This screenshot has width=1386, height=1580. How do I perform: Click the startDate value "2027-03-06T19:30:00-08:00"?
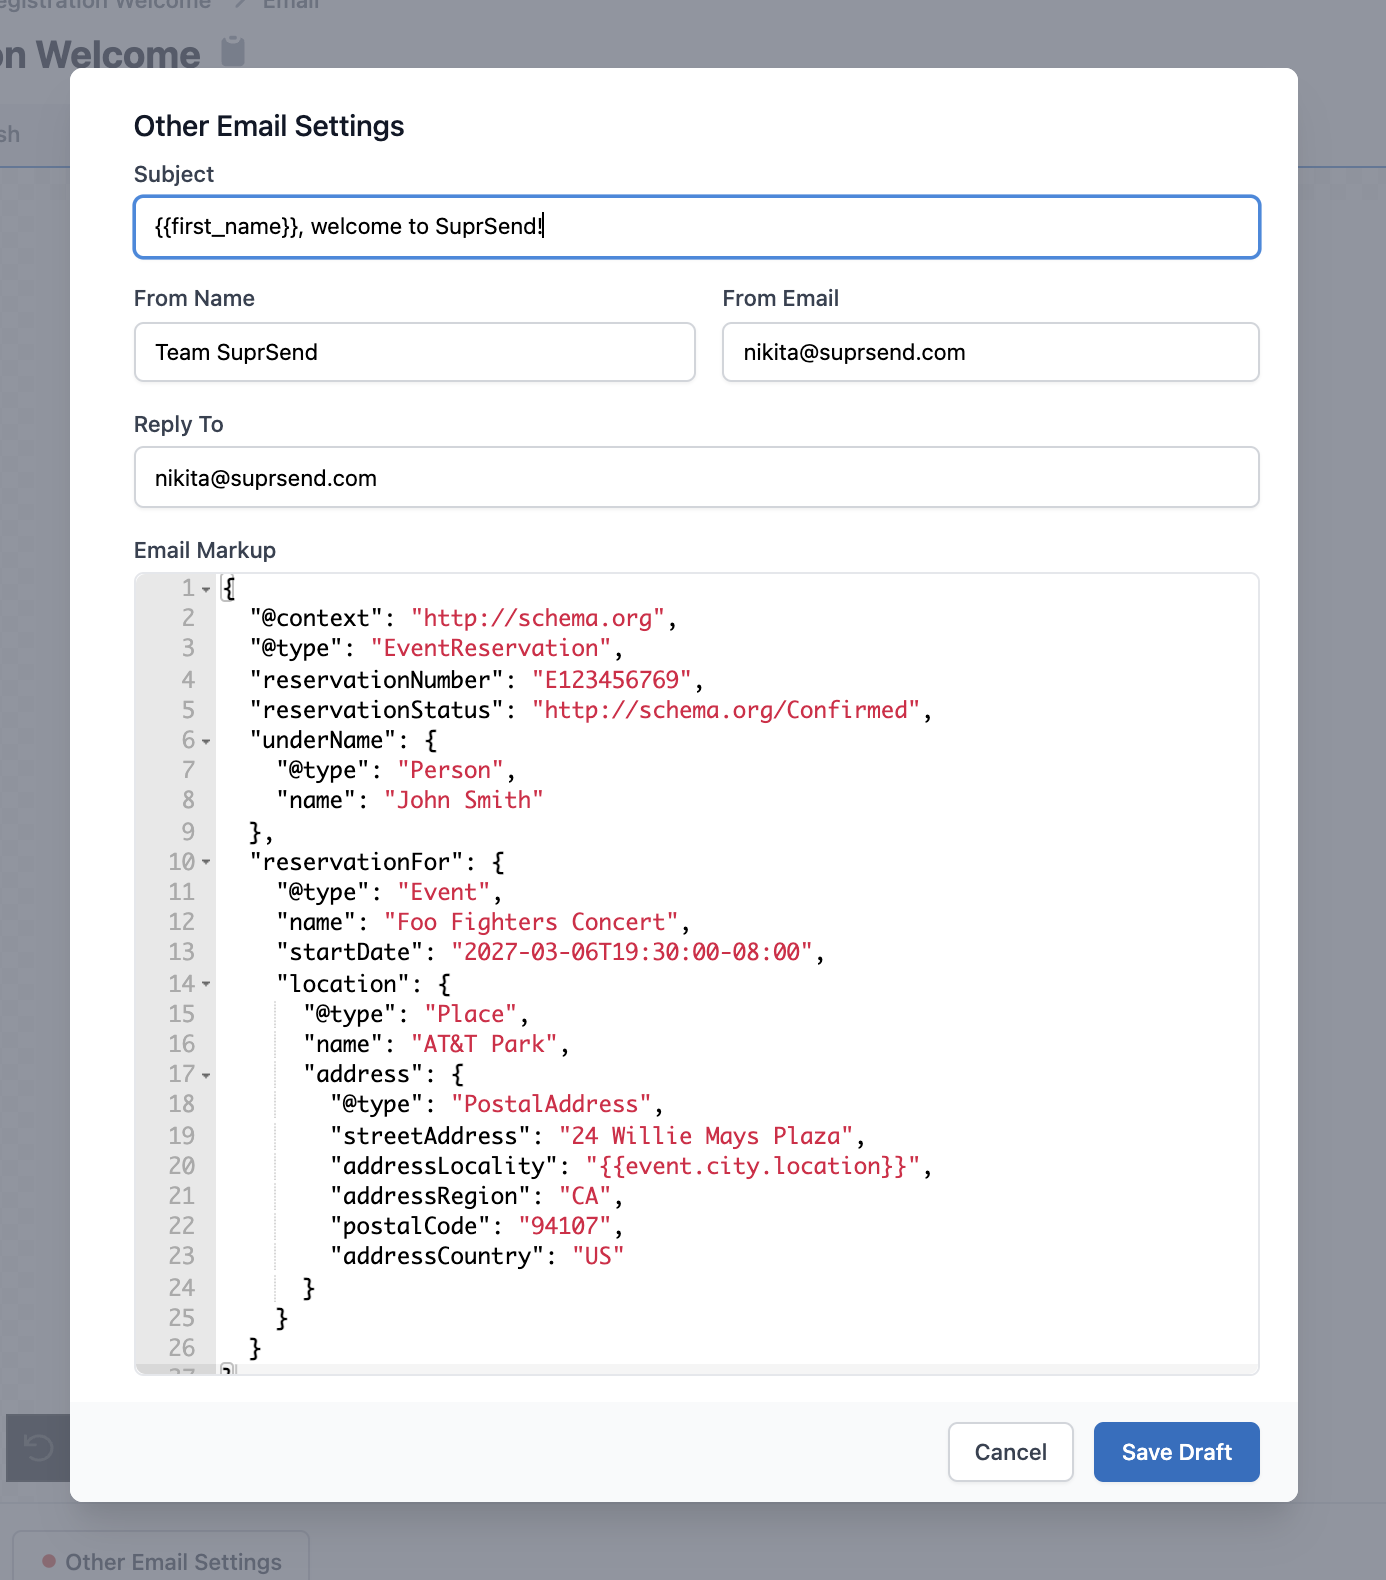click(x=632, y=952)
